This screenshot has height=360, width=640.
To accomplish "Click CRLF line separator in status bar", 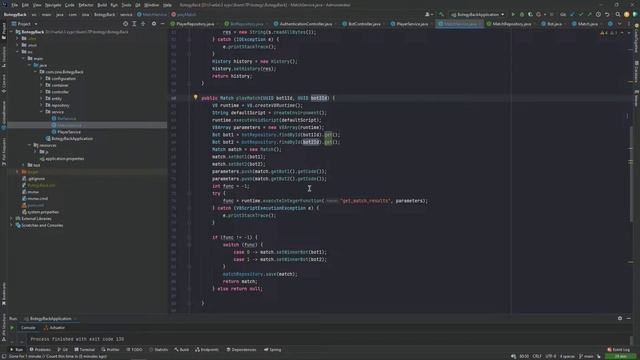I will pos(537,356).
